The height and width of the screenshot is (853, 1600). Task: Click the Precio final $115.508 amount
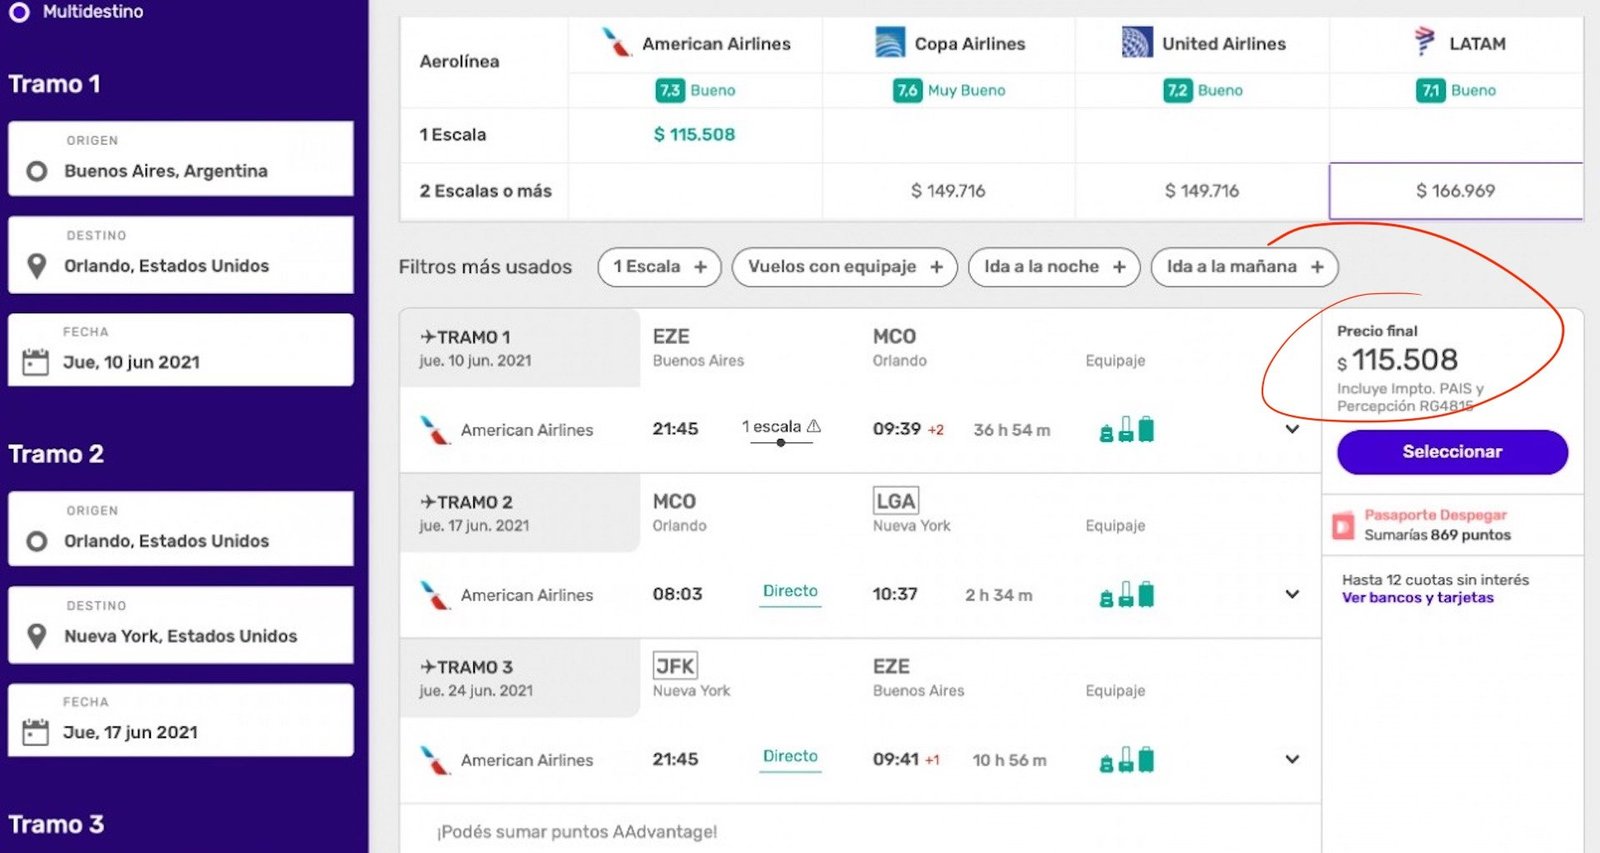pos(1397,360)
